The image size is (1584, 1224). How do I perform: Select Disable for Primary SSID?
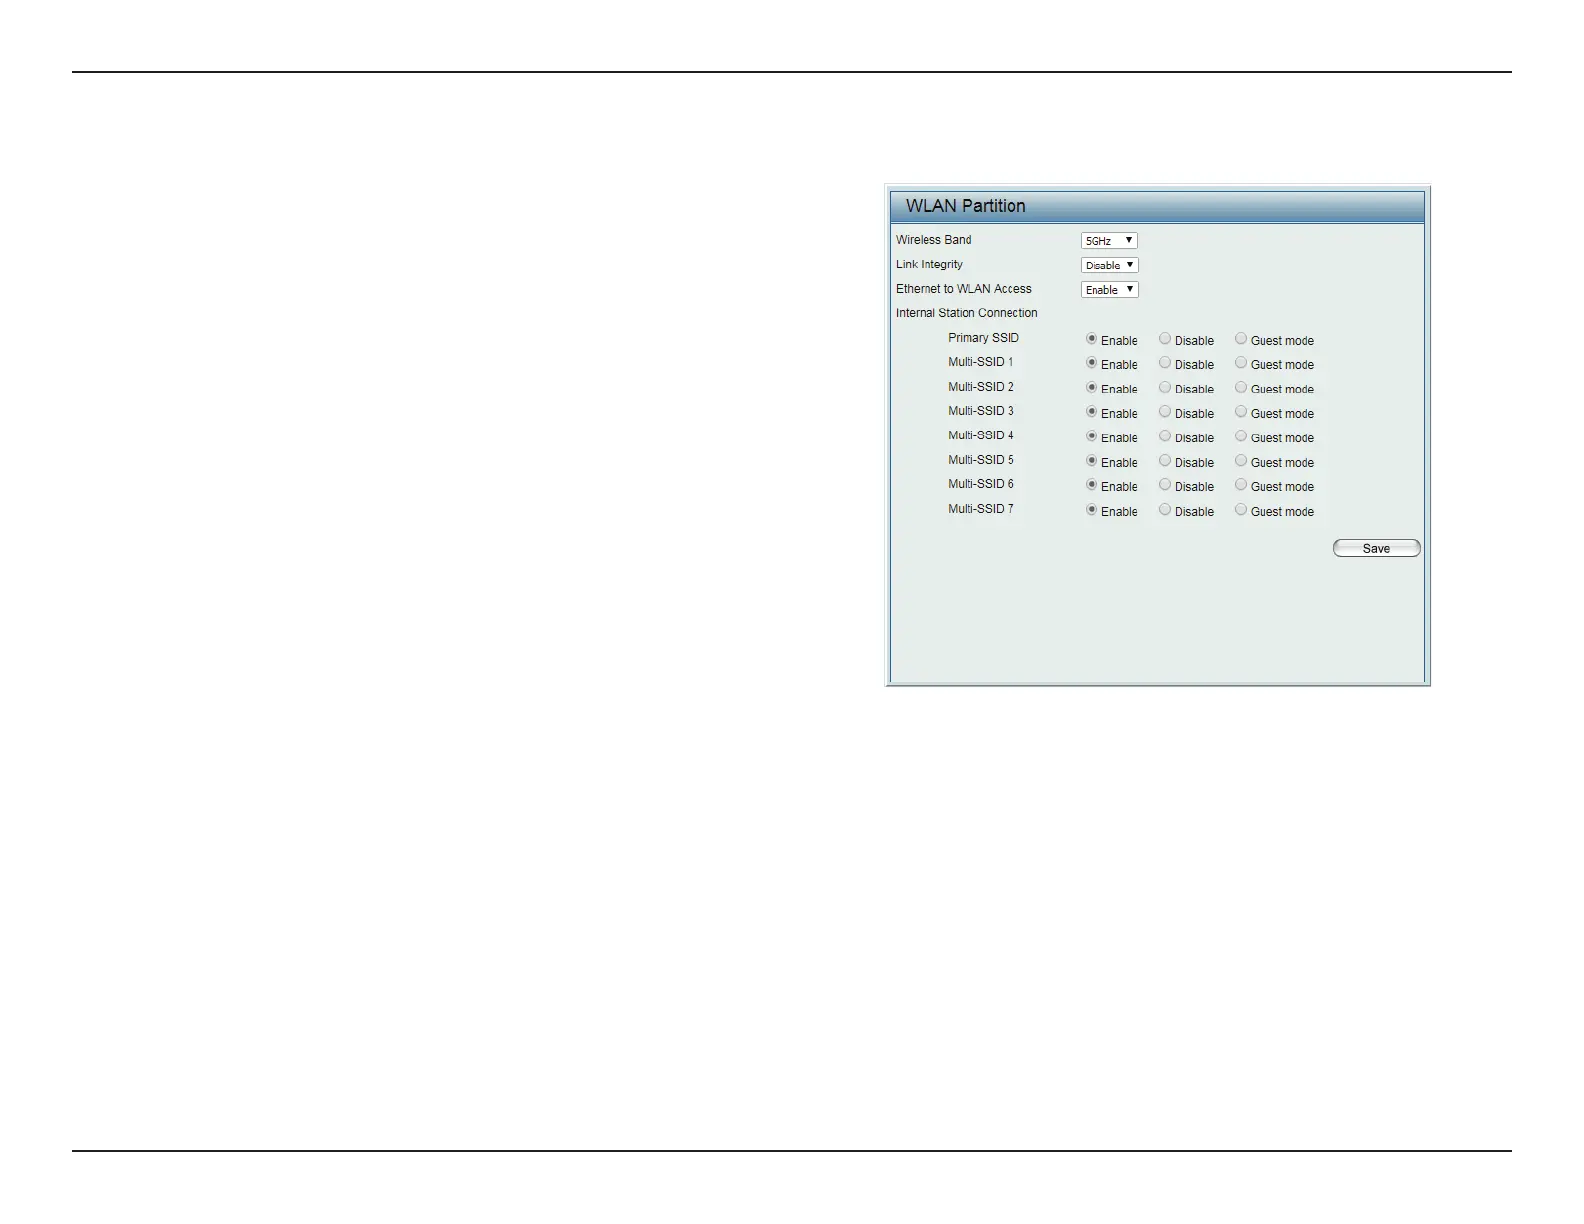tap(1165, 339)
